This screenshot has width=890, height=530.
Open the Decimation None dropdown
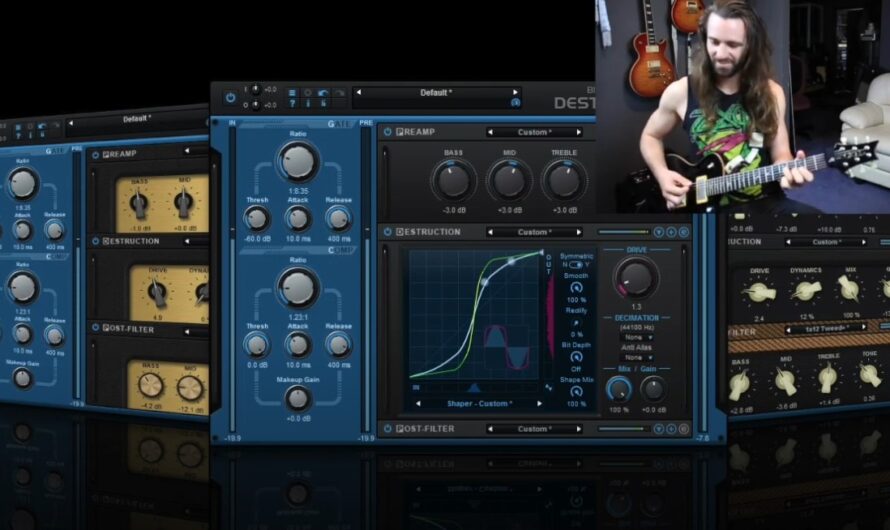click(x=636, y=337)
